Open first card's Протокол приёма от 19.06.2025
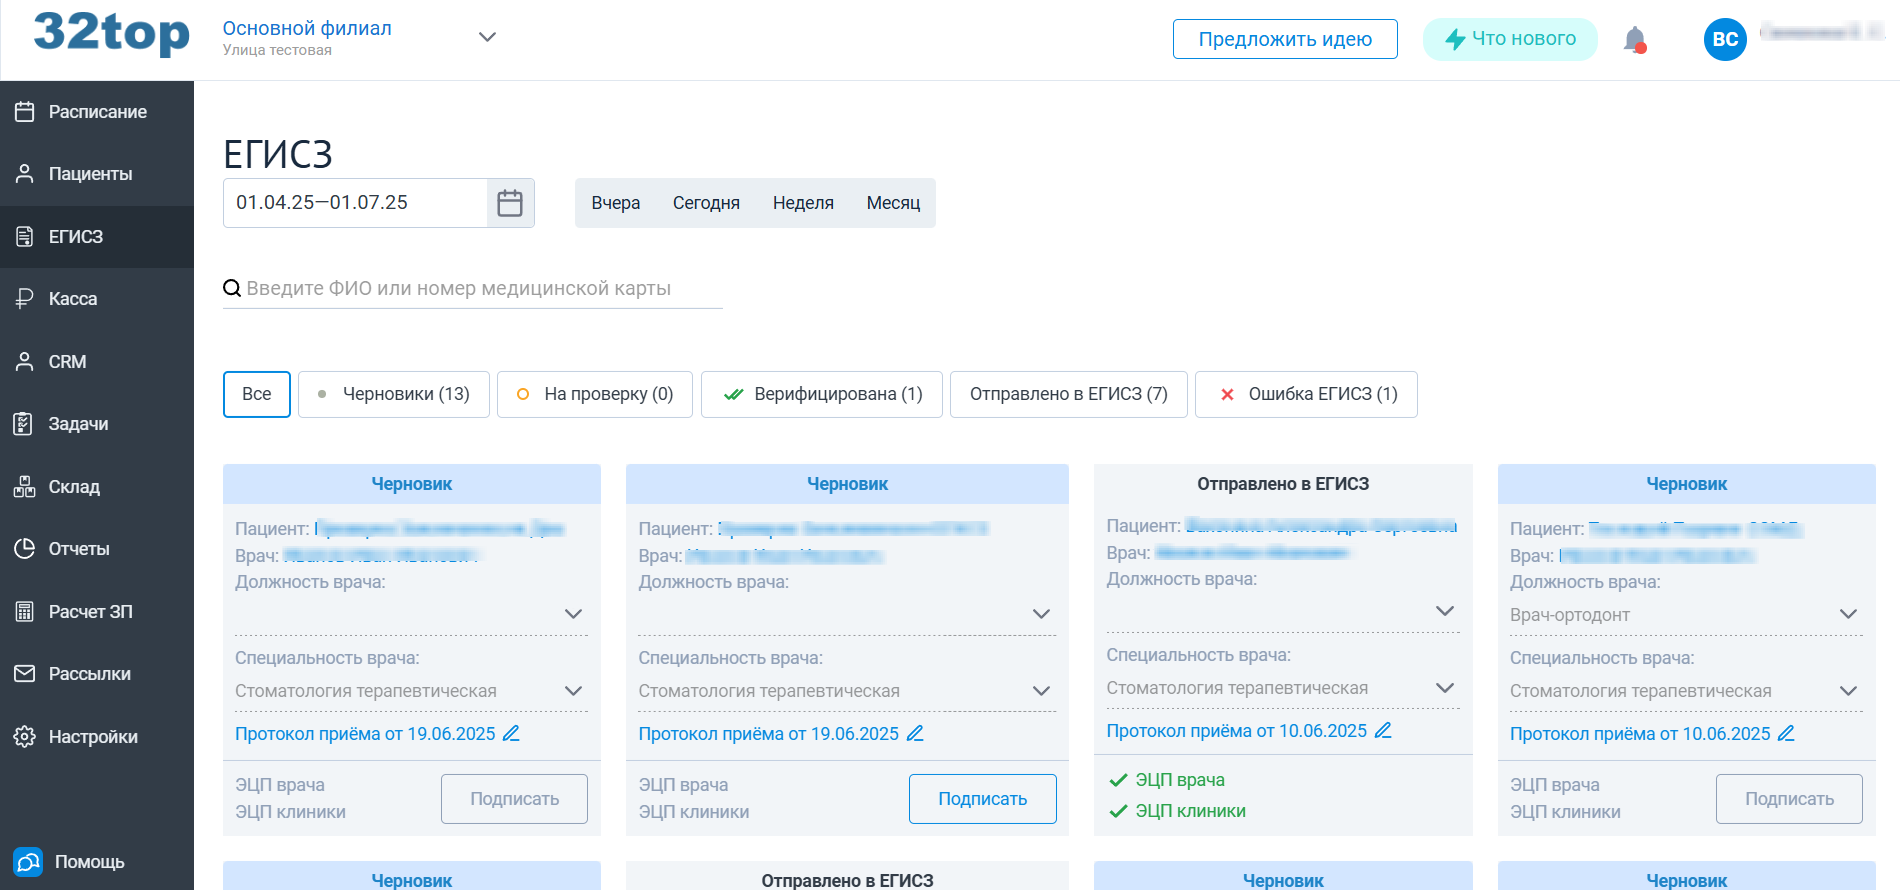The height and width of the screenshot is (890, 1900). click(x=365, y=734)
